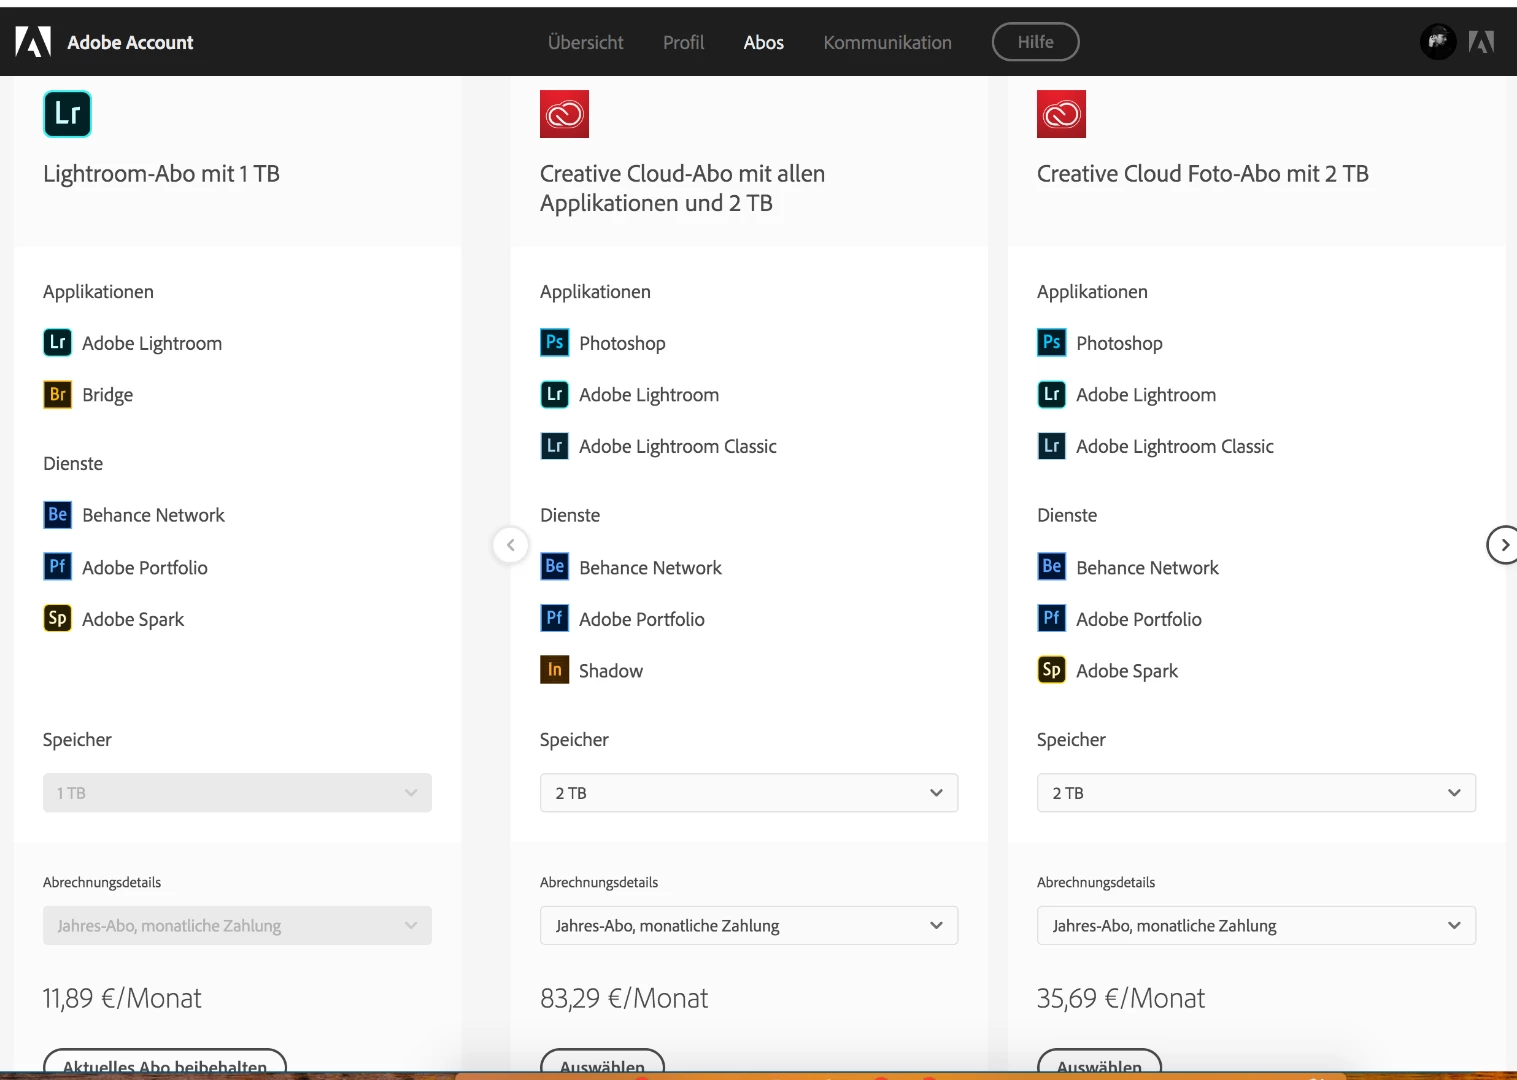Viewport: 1517px width, 1080px height.
Task: Click the Creative Cloud icon of all-apps plan
Action: point(564,114)
